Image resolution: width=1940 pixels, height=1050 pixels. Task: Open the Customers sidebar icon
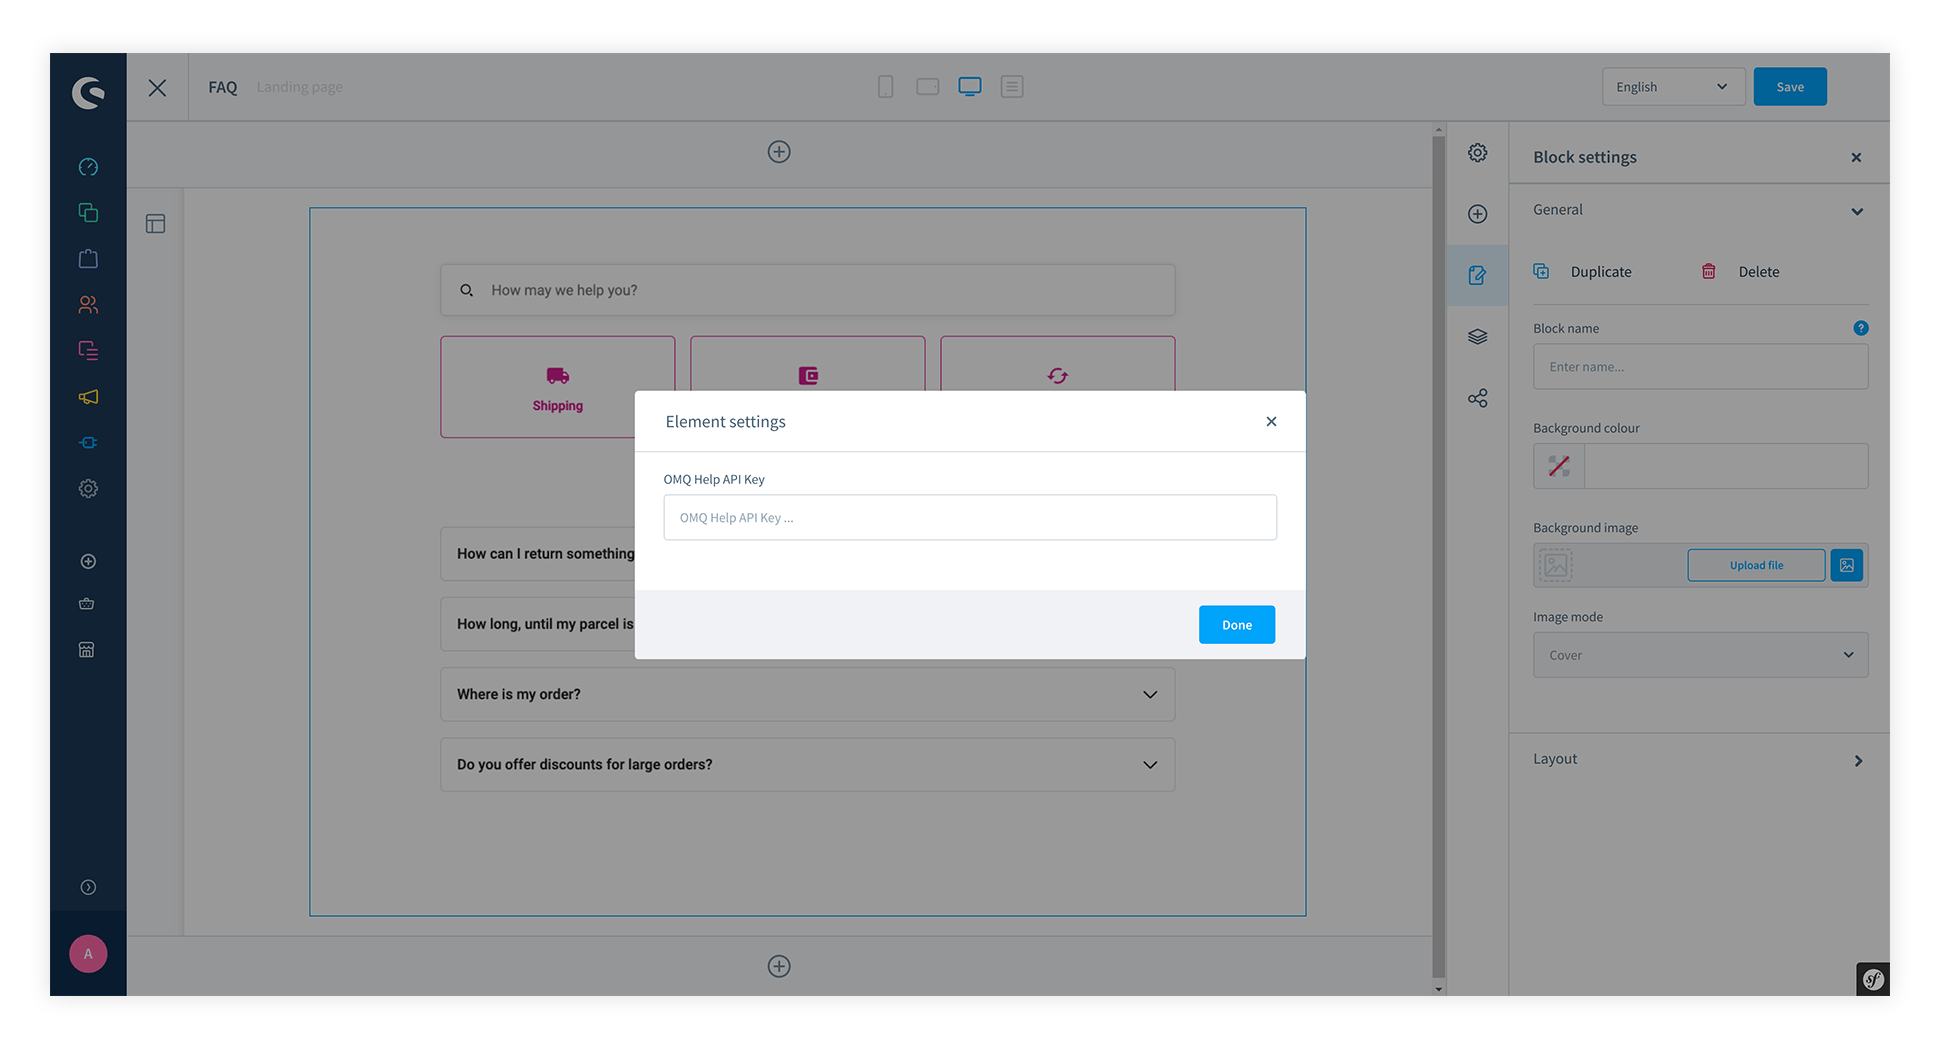pyautogui.click(x=88, y=304)
